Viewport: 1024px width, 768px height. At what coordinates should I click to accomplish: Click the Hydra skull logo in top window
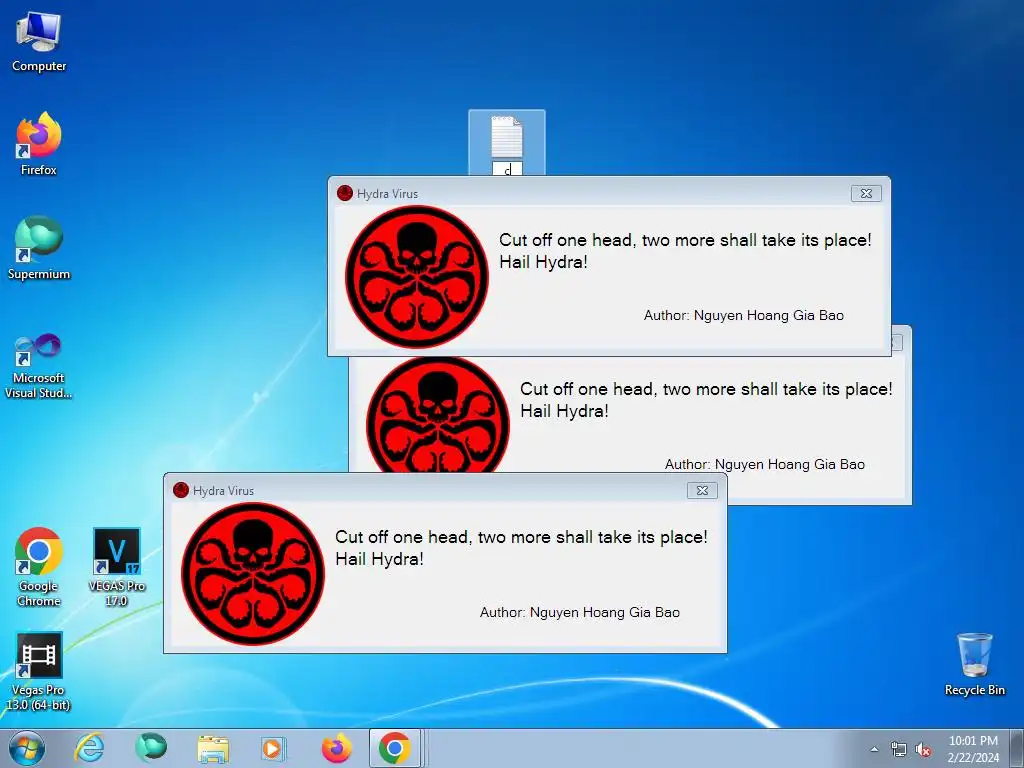pos(417,276)
